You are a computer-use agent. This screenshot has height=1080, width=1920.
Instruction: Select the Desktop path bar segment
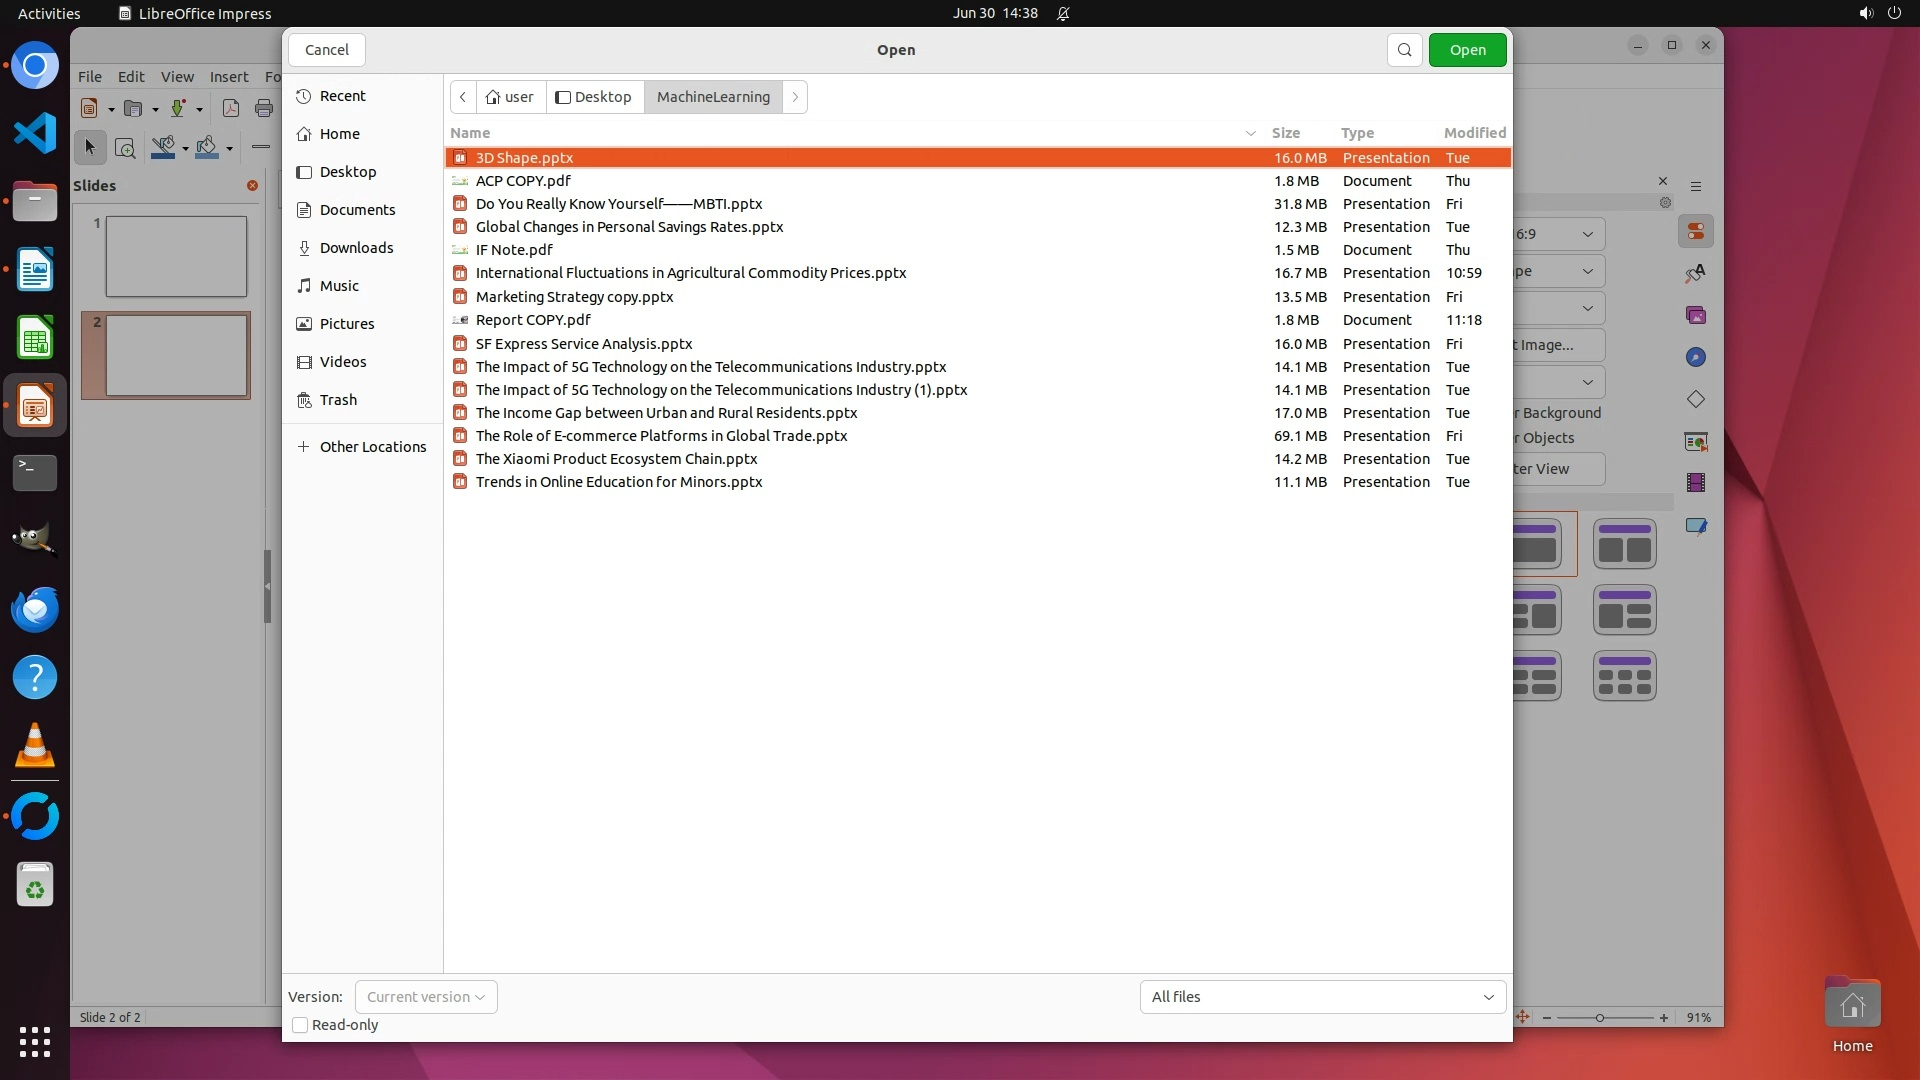594,97
